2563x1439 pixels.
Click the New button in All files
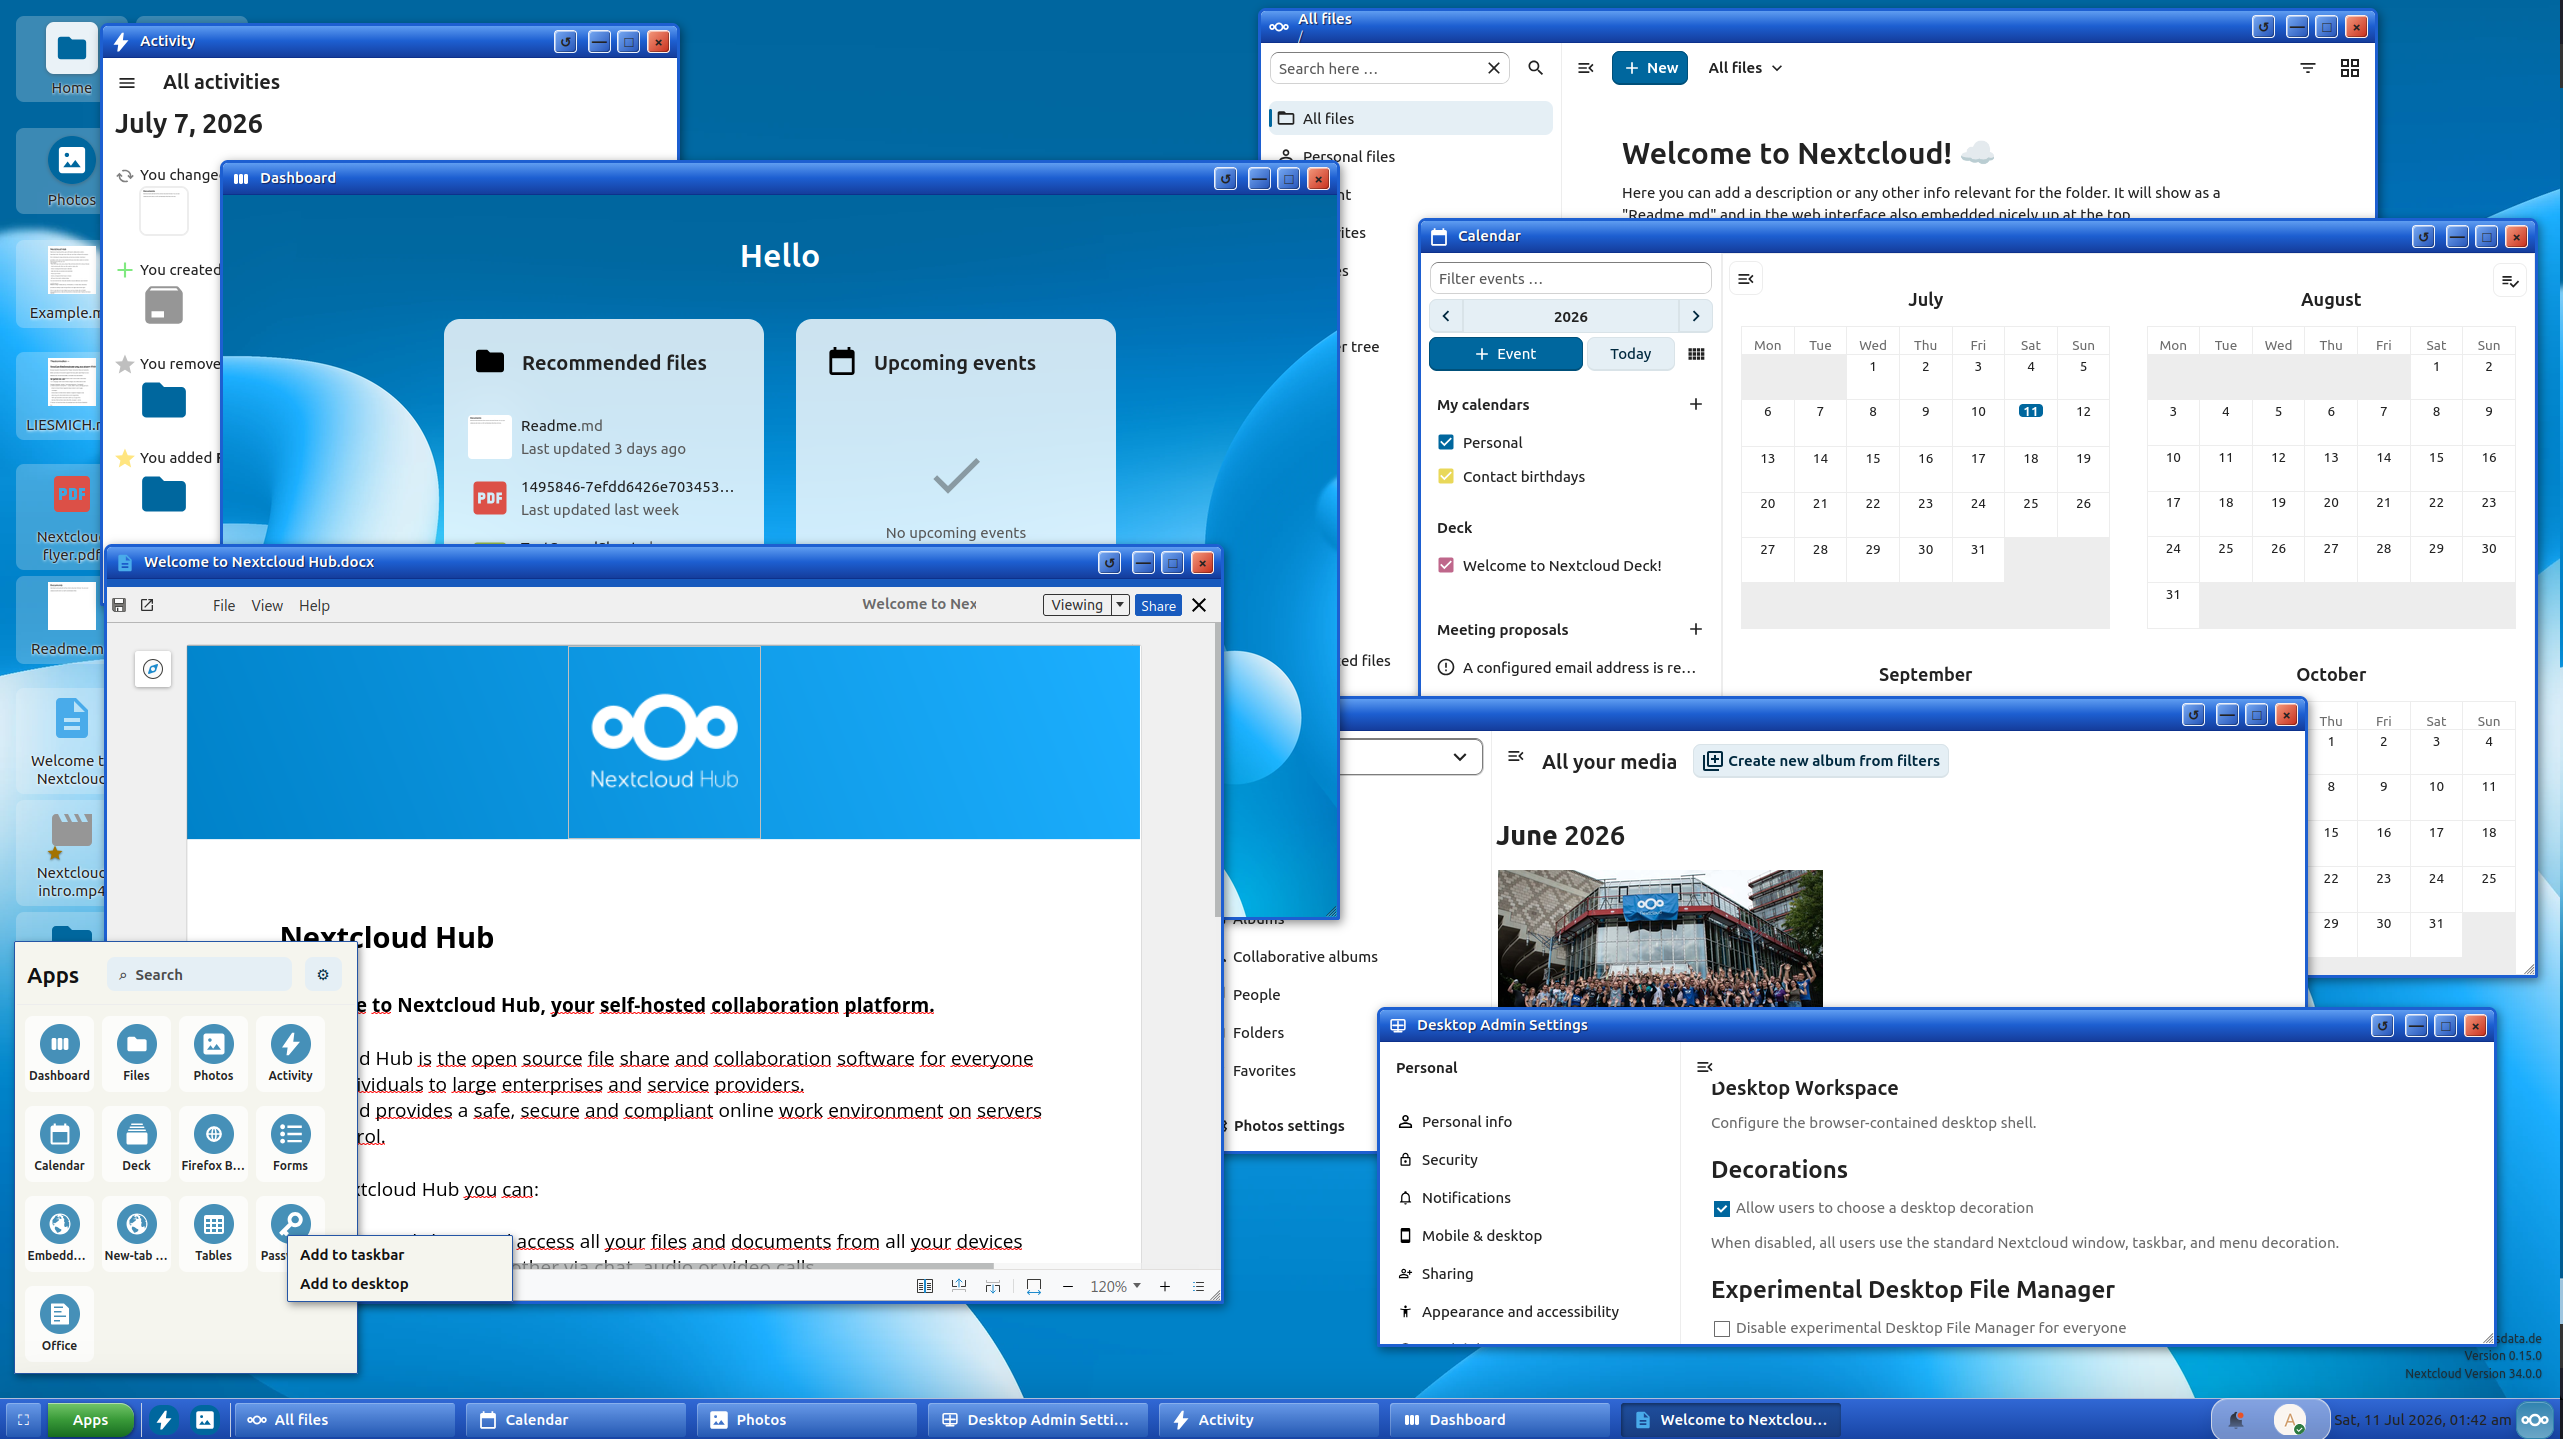pyautogui.click(x=1650, y=68)
